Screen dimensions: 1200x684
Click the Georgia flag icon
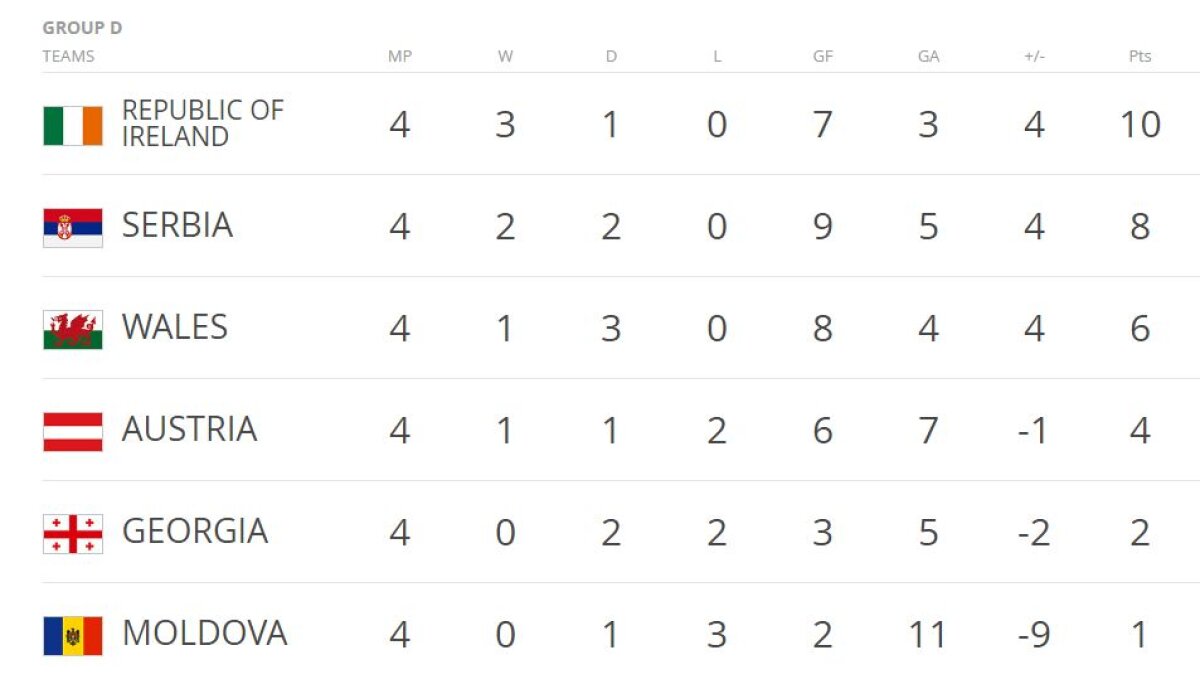(73, 534)
